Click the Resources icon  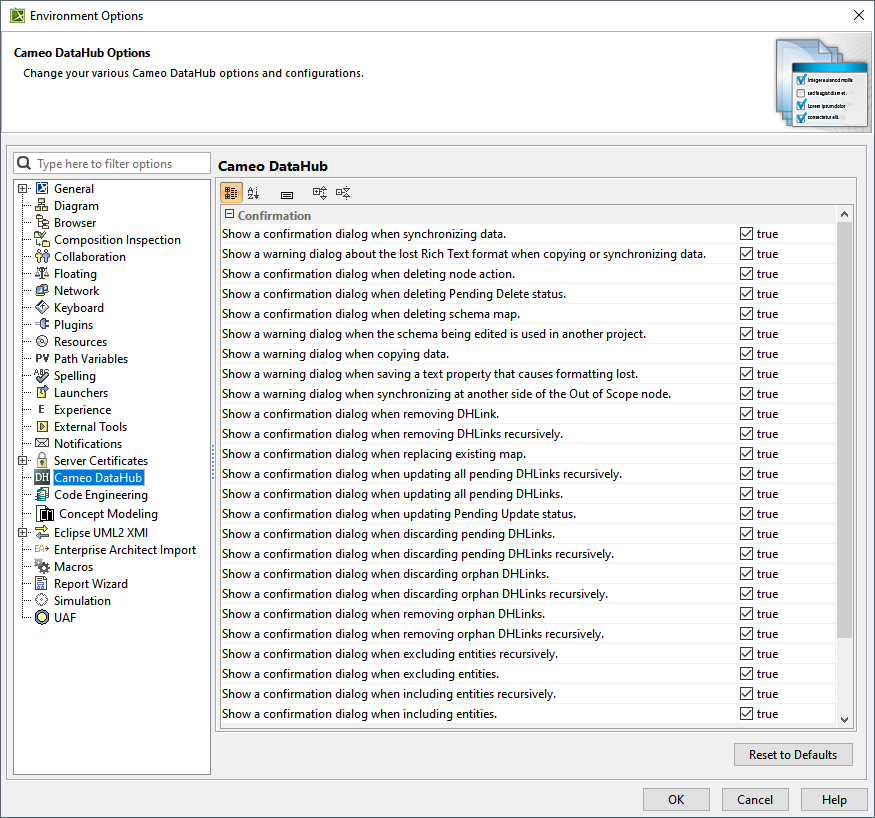tap(42, 341)
